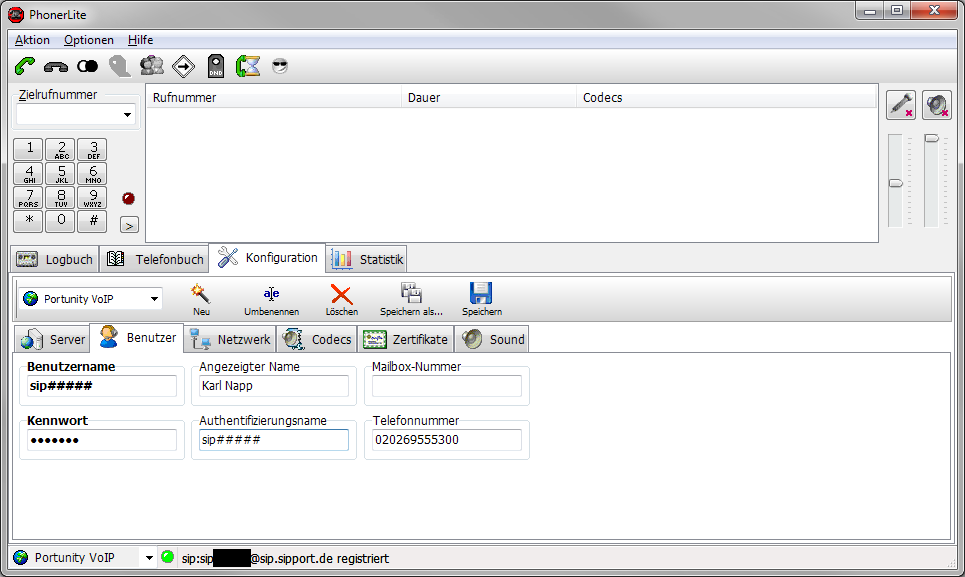Click the hang up phone icon
The image size is (965, 577).
tap(56, 67)
